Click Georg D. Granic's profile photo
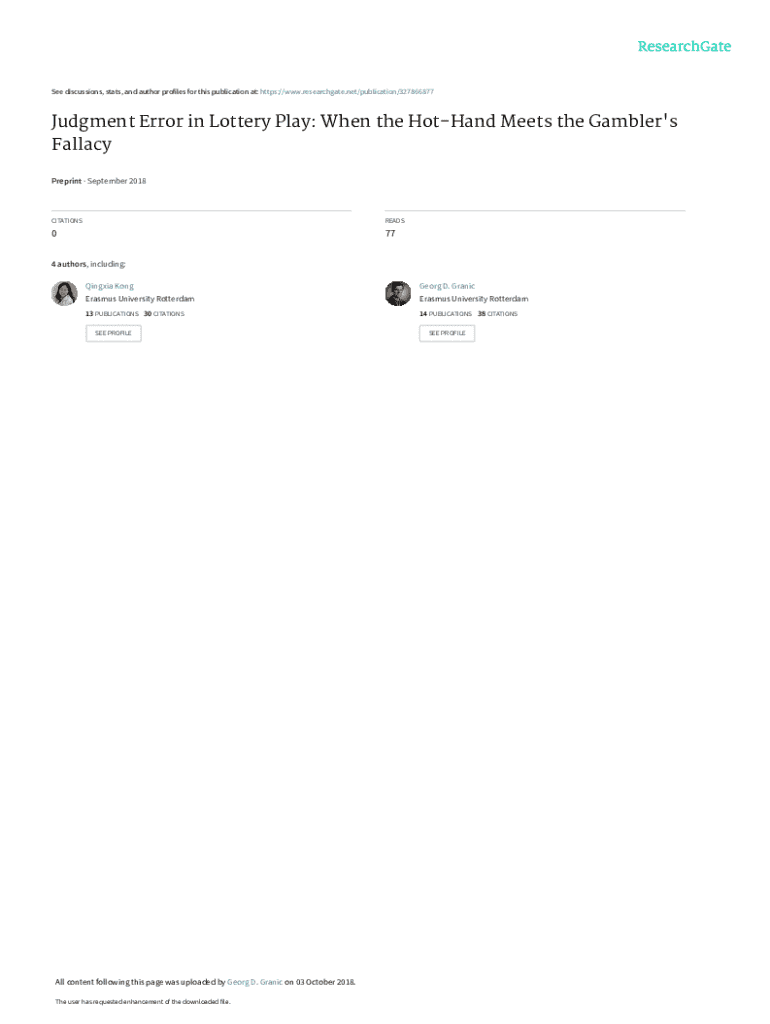This screenshot has height=1024, width=770. pos(398,293)
